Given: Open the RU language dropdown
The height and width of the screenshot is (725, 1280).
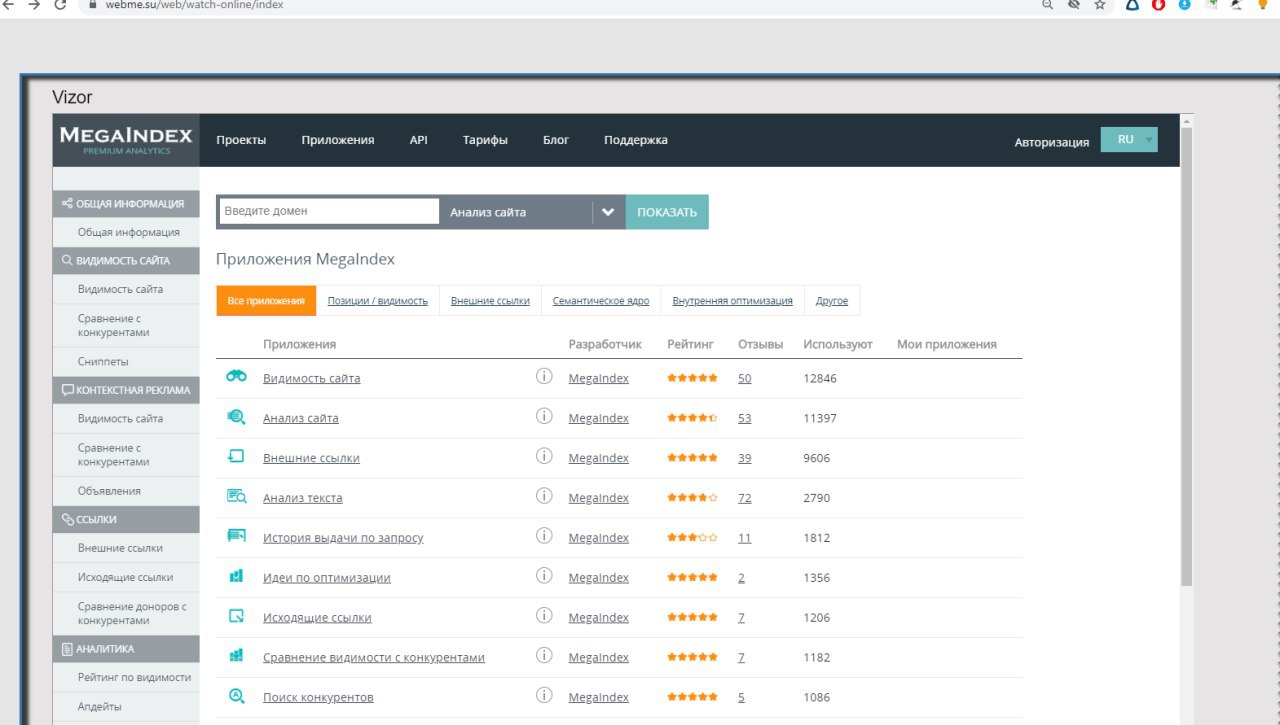Looking at the screenshot, I should tap(1129, 140).
